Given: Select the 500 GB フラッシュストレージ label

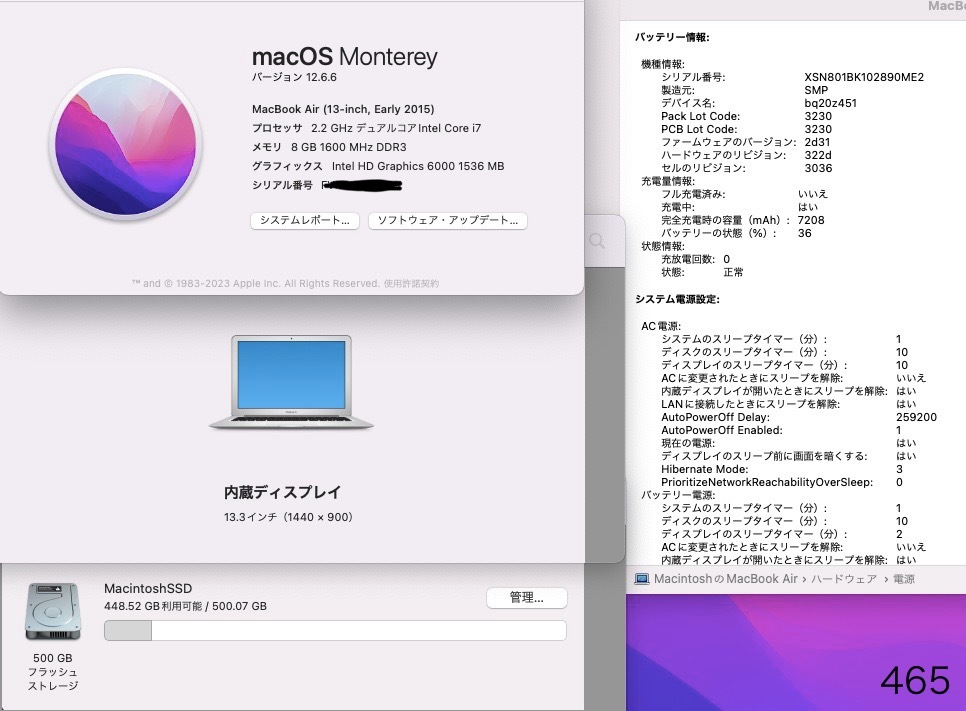Looking at the screenshot, I should coord(53,672).
